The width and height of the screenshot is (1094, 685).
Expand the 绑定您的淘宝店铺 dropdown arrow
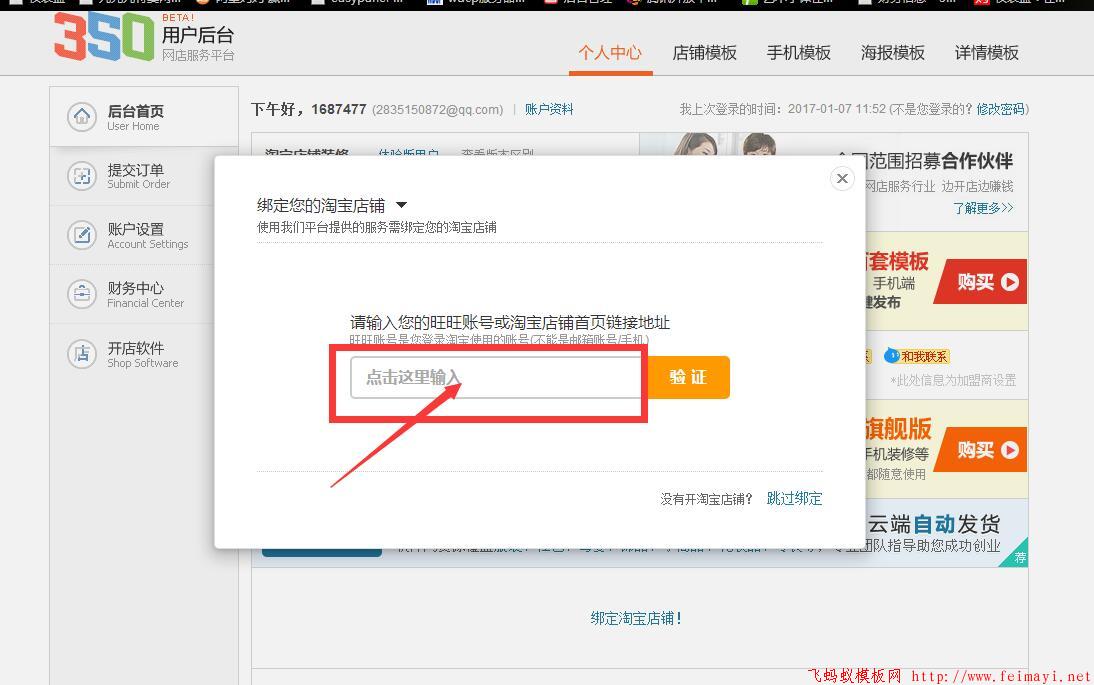click(401, 205)
